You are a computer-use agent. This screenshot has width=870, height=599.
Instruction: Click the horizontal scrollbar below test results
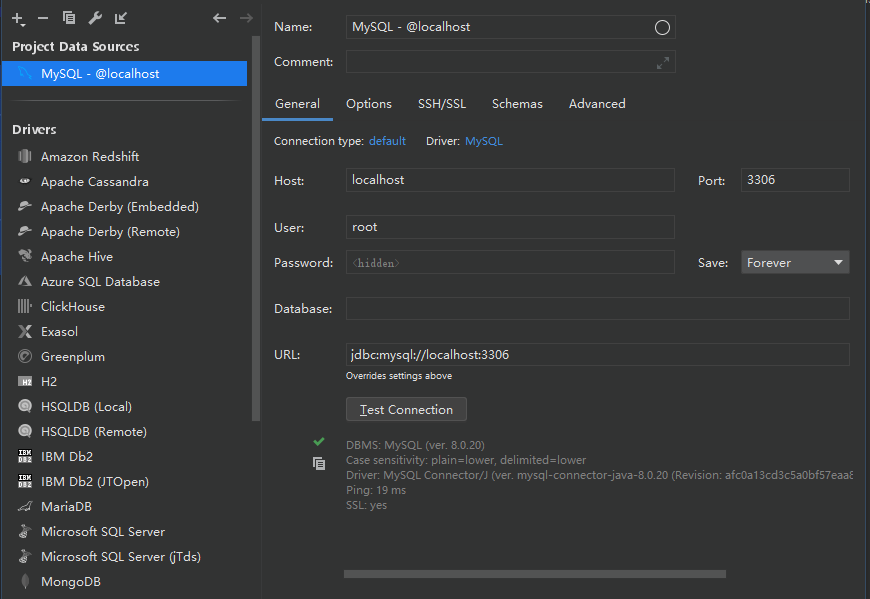click(x=535, y=574)
